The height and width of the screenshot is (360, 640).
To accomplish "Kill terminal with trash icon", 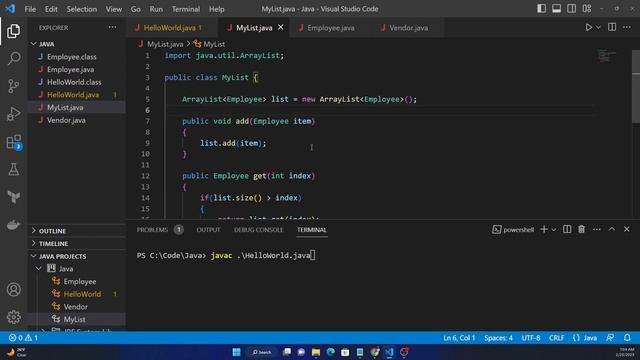I will point(581,229).
